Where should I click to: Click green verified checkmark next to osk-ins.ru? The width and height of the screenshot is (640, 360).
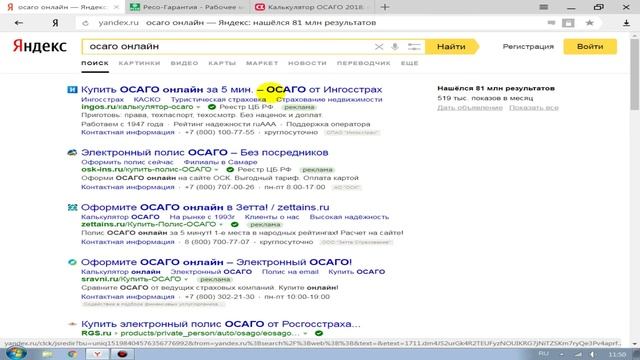tap(230, 169)
